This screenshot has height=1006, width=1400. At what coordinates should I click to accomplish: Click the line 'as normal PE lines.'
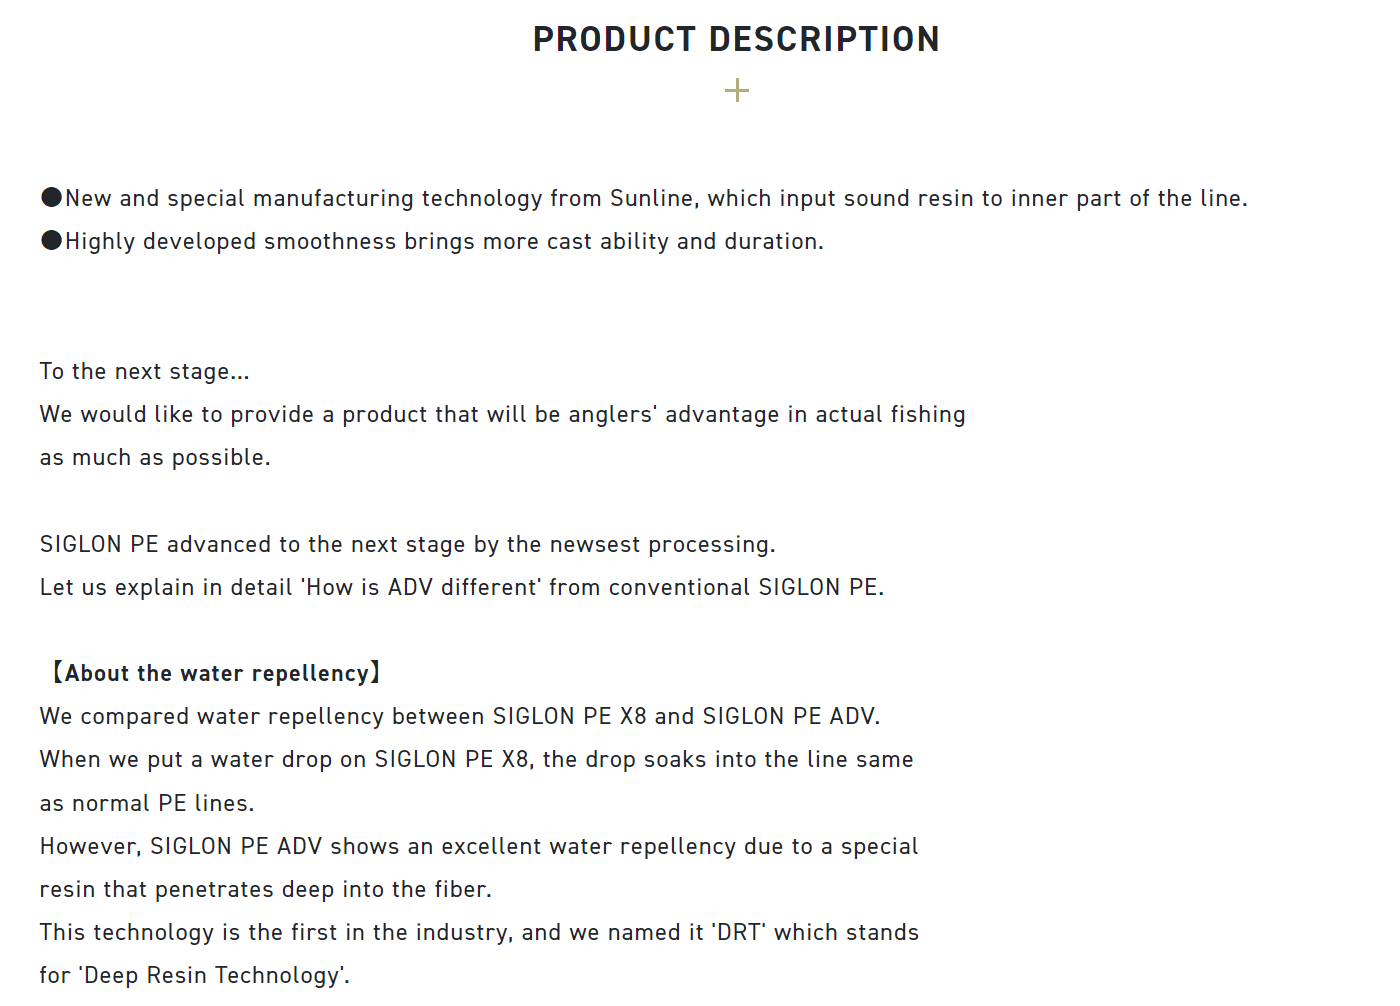coord(147,803)
